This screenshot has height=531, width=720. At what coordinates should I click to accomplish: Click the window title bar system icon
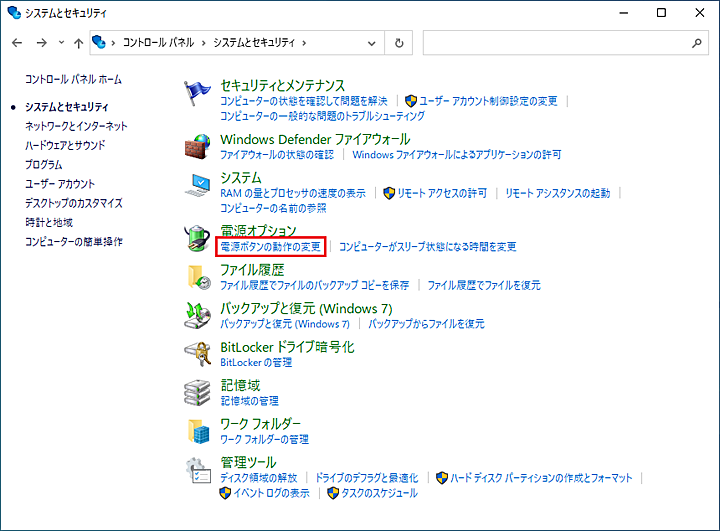[14, 13]
